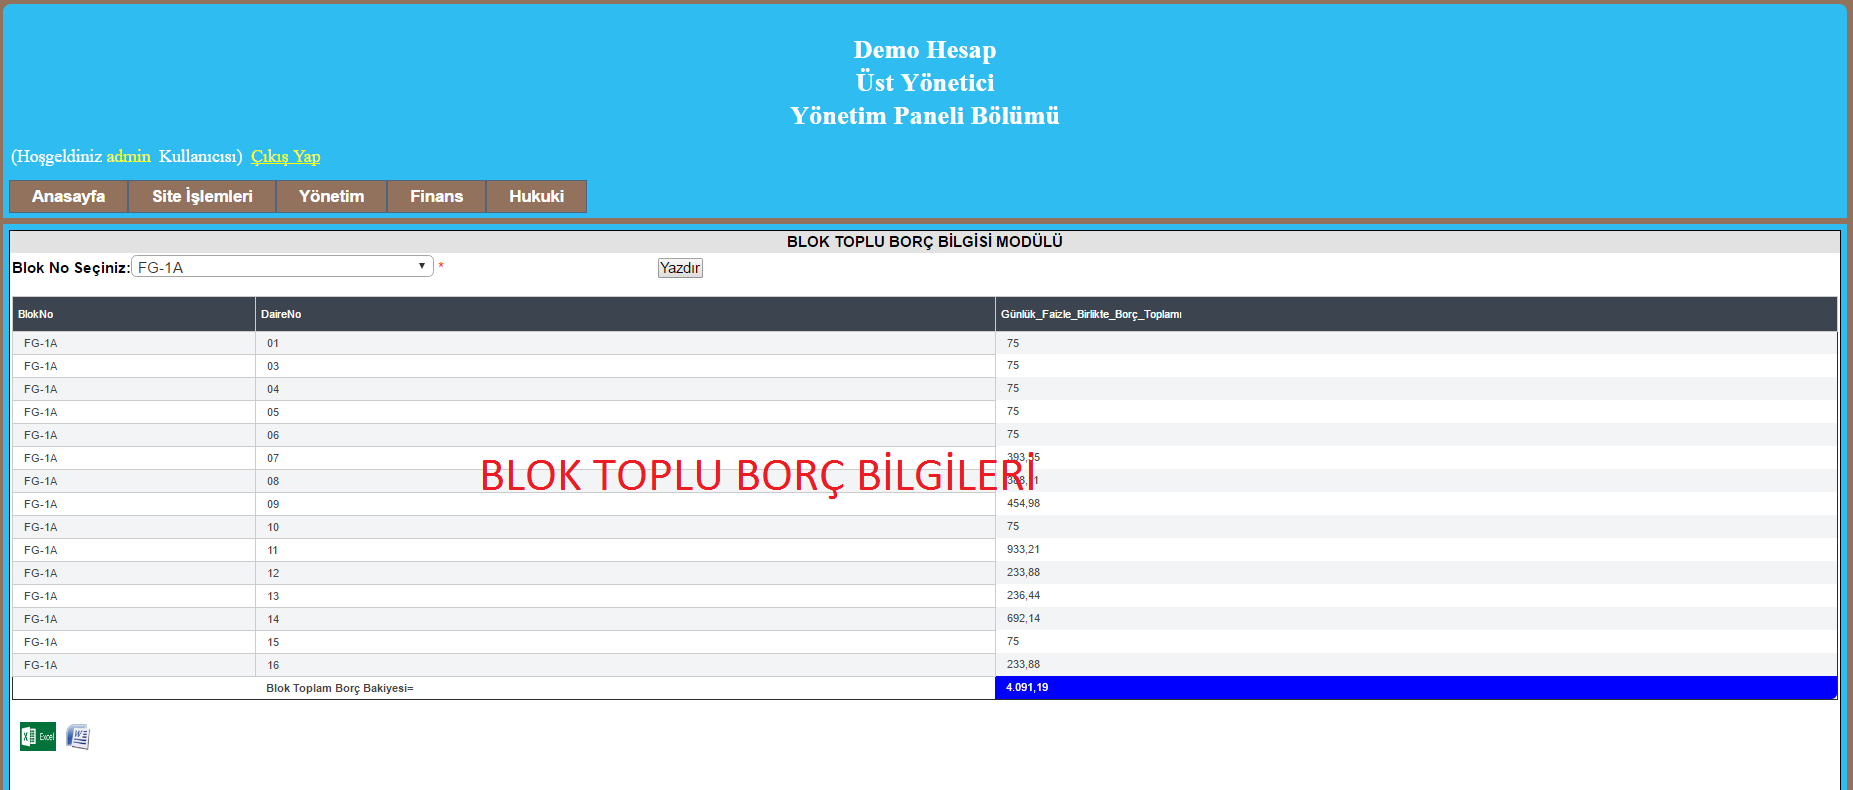Click the Günlük_Faizle_Birlikte_Borç_Toplamı column header
The image size is (1853, 790).
[1091, 314]
